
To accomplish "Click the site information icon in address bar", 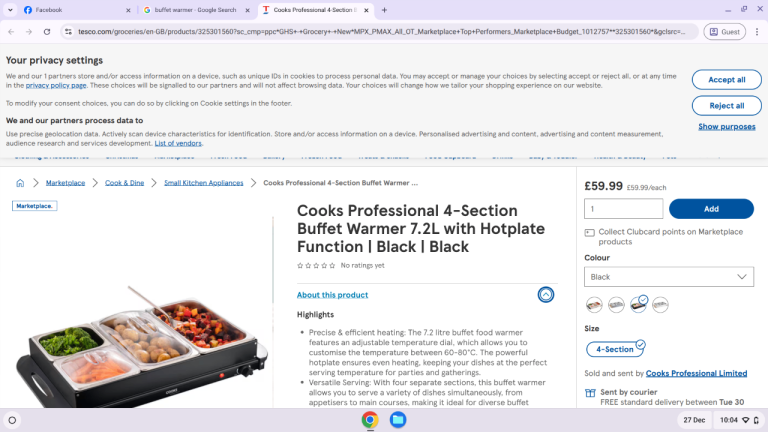I will coord(69,32).
